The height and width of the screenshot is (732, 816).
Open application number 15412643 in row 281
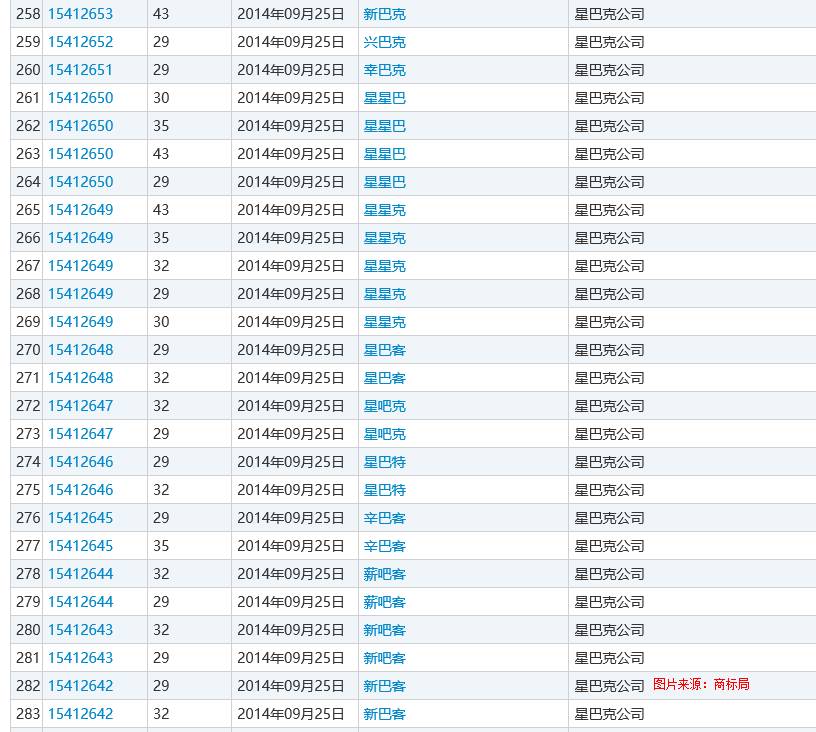click(x=80, y=658)
